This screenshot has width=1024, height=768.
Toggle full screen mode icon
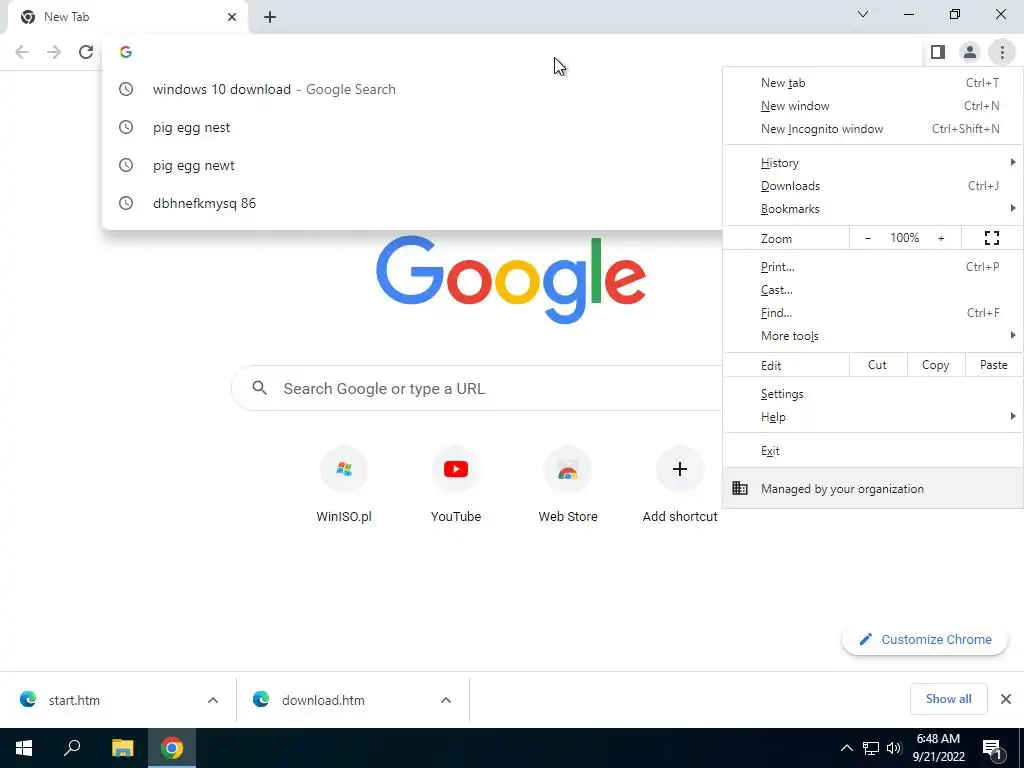pyautogui.click(x=991, y=238)
